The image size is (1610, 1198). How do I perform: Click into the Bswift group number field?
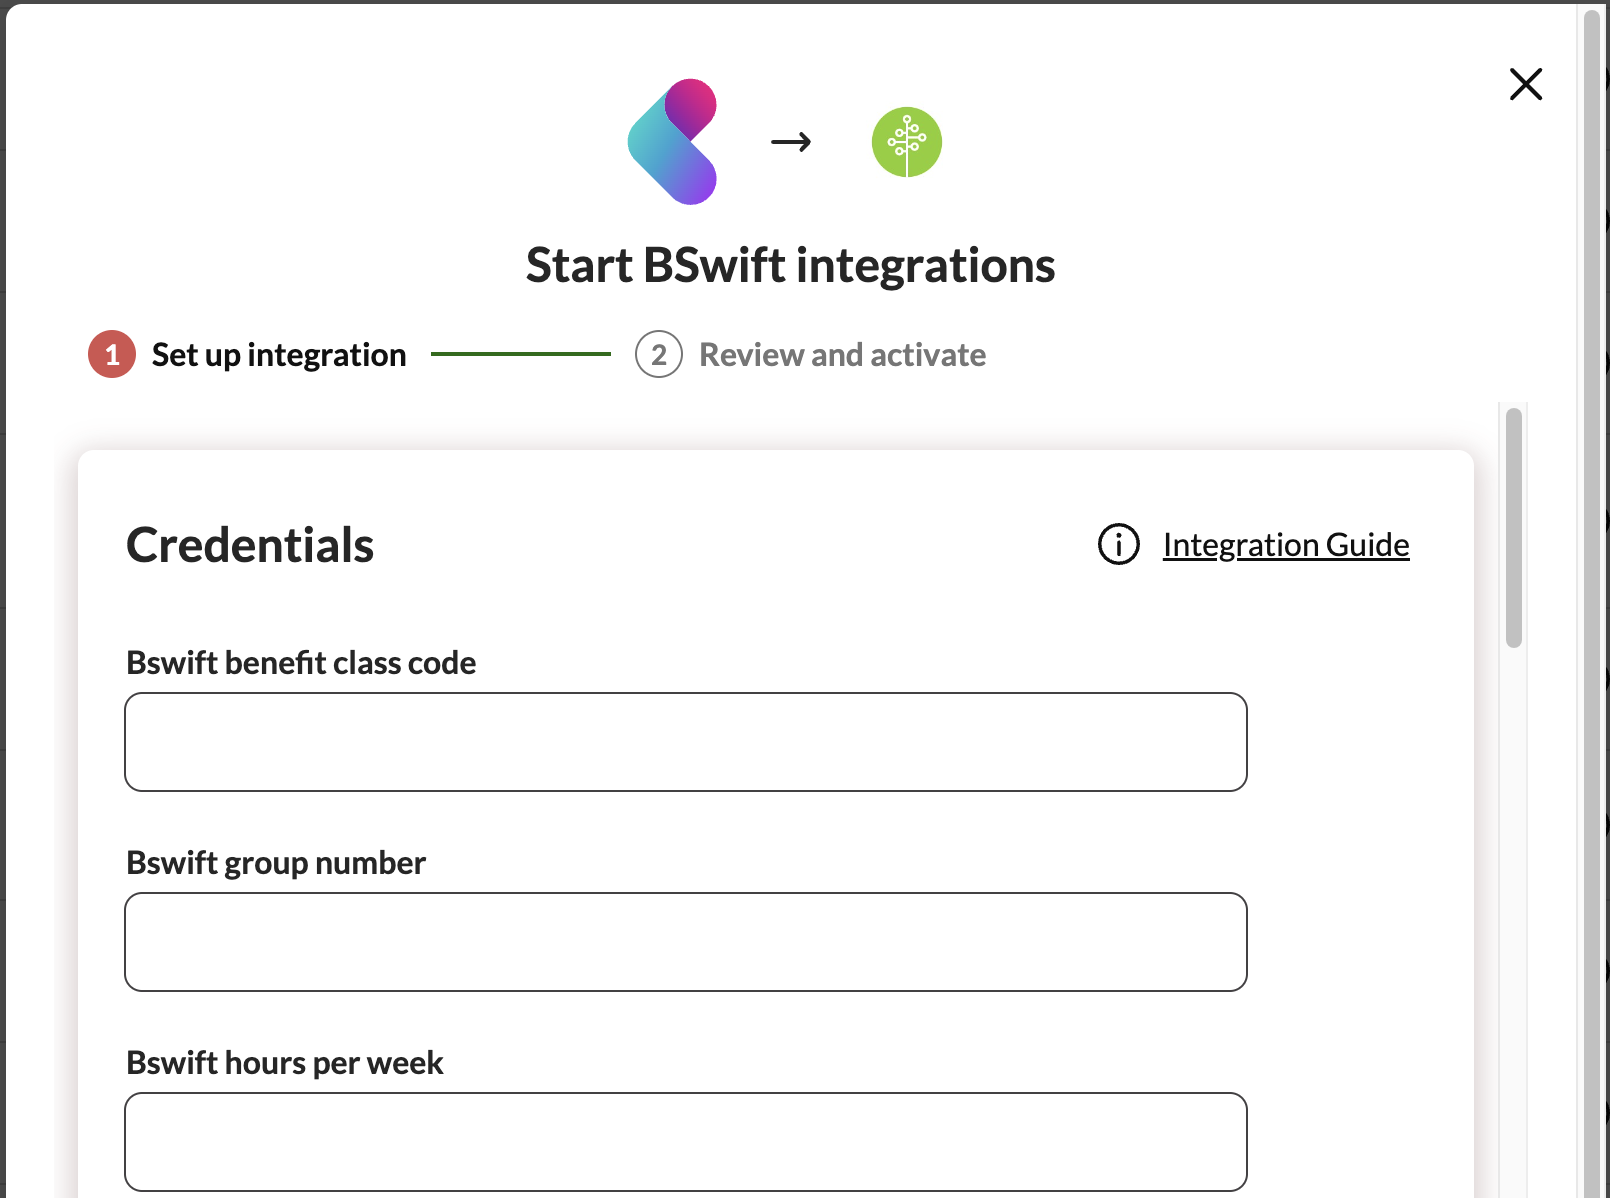click(685, 942)
